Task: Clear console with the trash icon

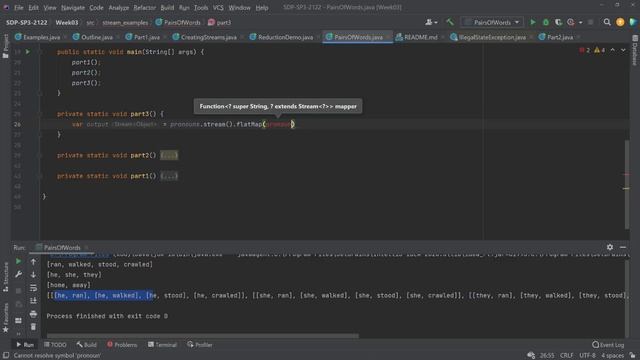Action: [33, 327]
